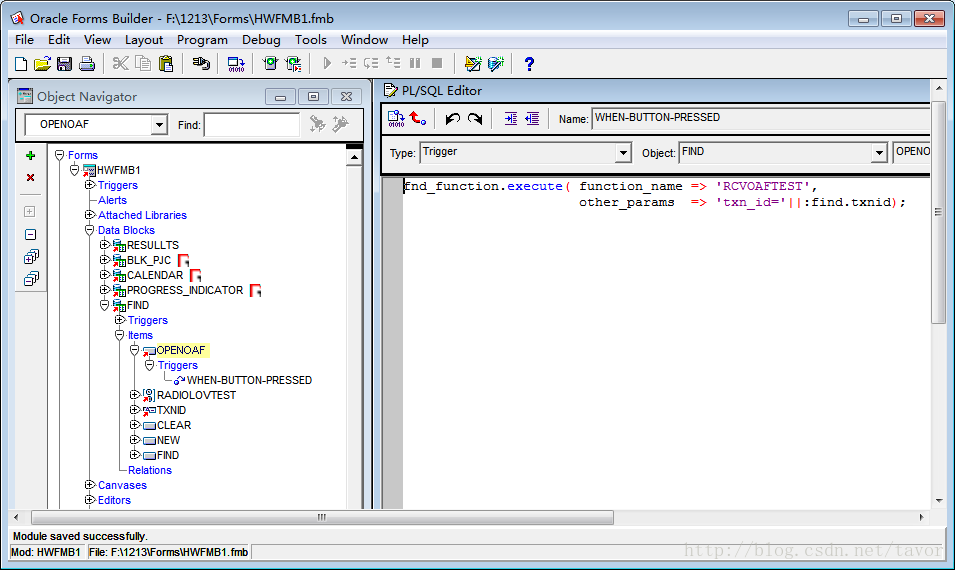955x570 pixels.
Task: Click the trigger Name field
Action: point(761,118)
